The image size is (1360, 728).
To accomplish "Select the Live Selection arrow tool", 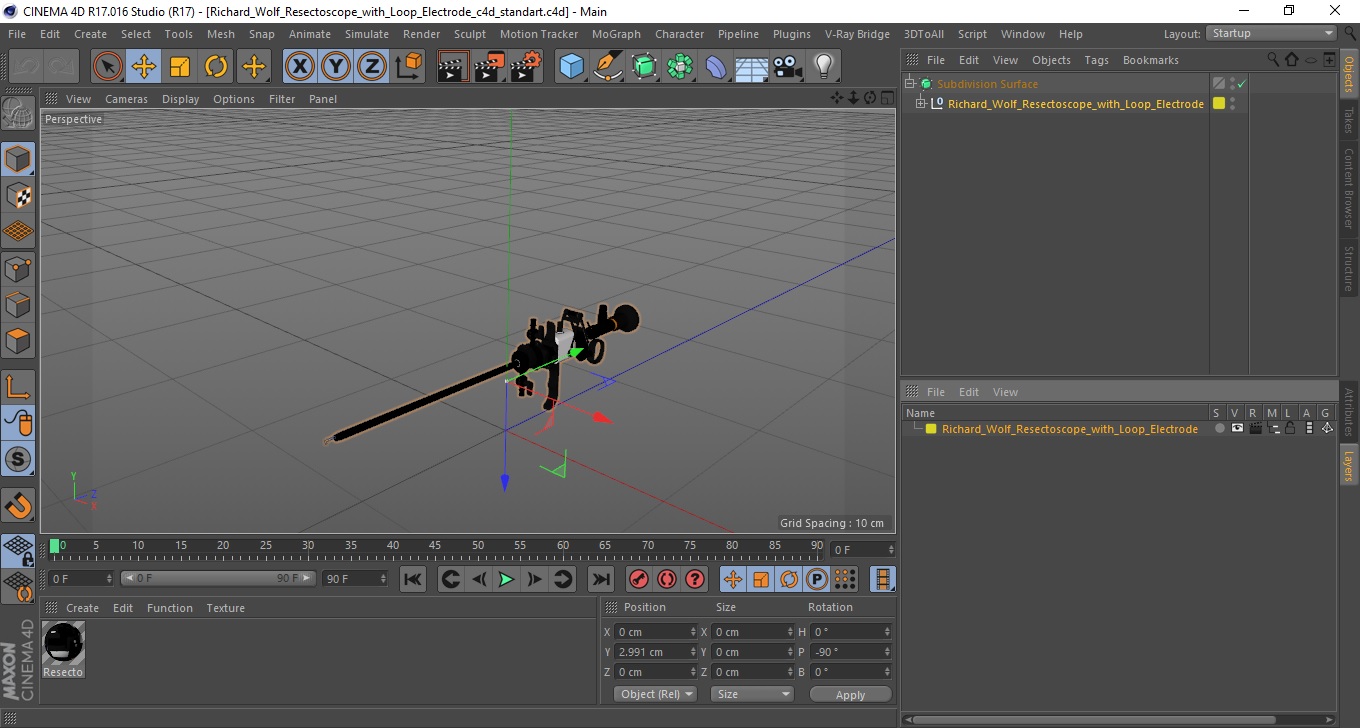I will 107,67.
